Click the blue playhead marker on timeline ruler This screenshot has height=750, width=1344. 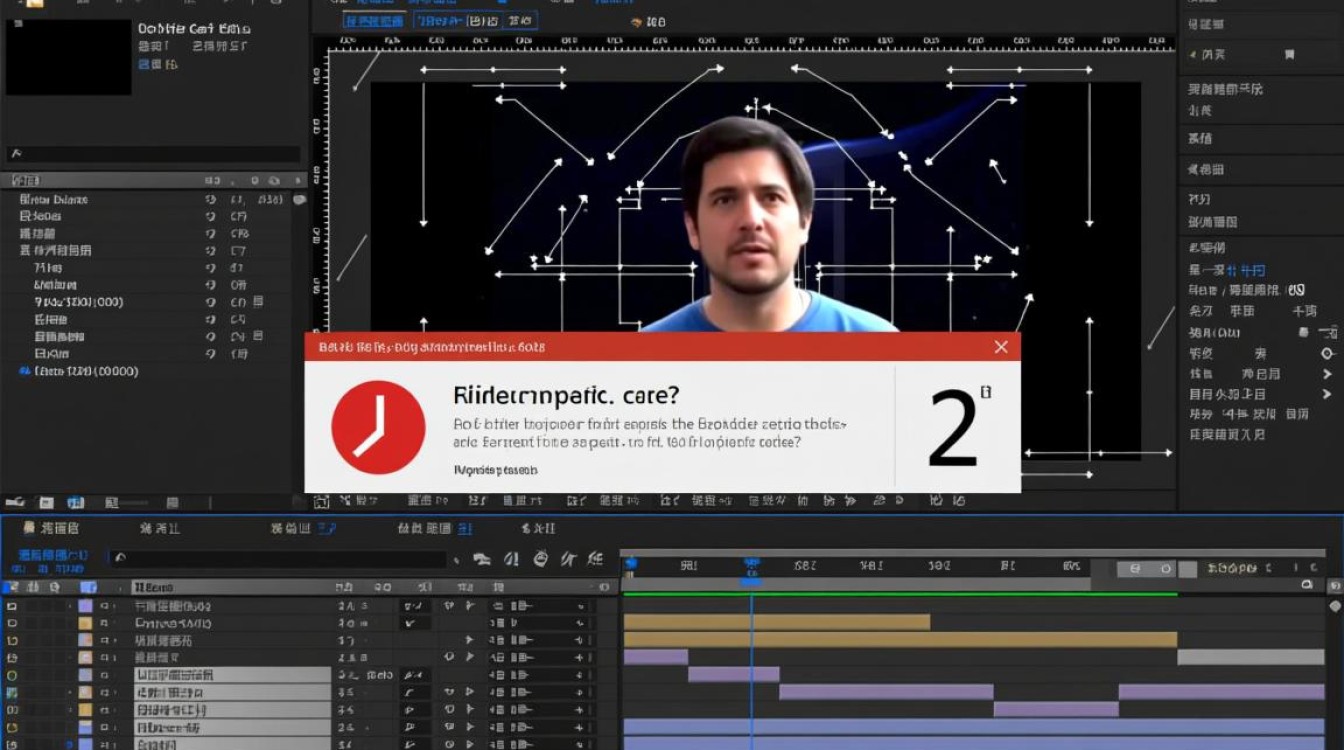[751, 566]
